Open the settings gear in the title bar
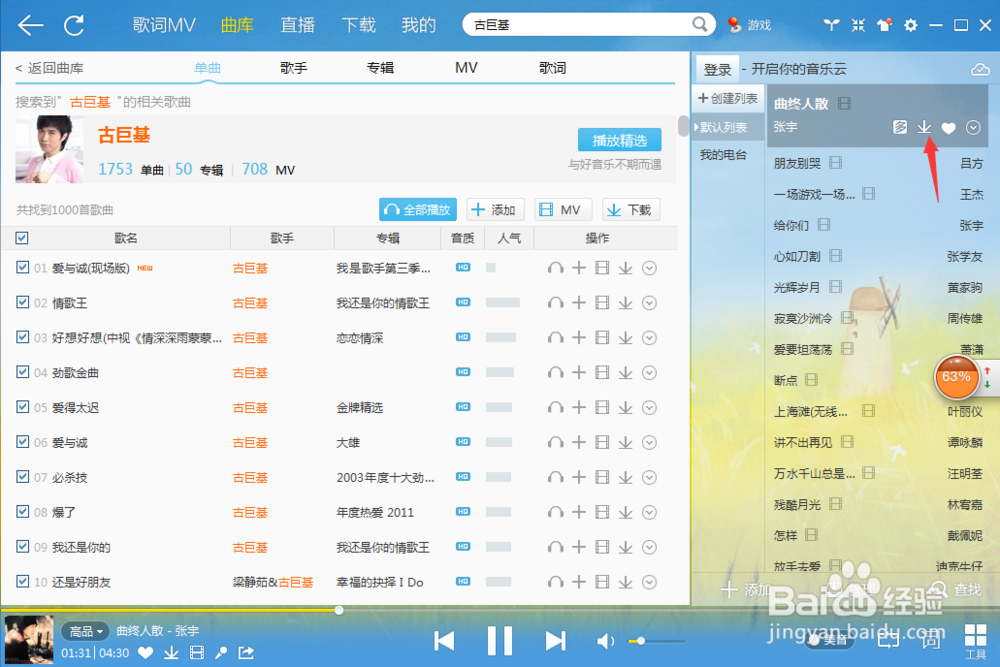The image size is (1000, 667). pyautogui.click(x=911, y=25)
